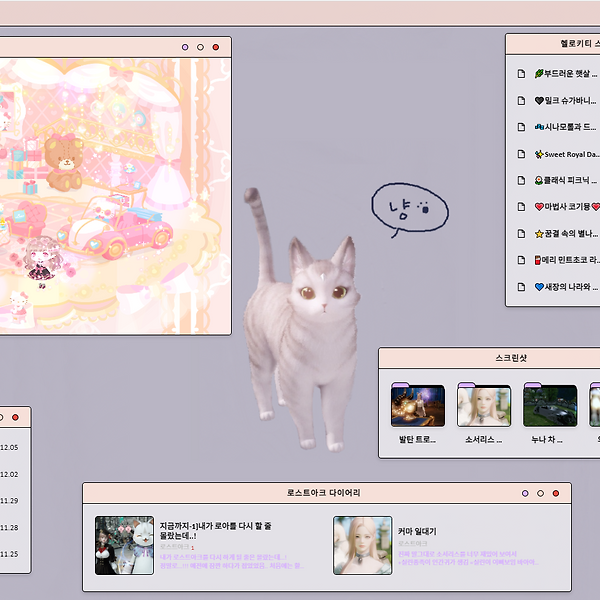Screen dimensions: 600x600
Task: Open the 'Sweet Royal Da..' post link
Action: tap(567, 154)
